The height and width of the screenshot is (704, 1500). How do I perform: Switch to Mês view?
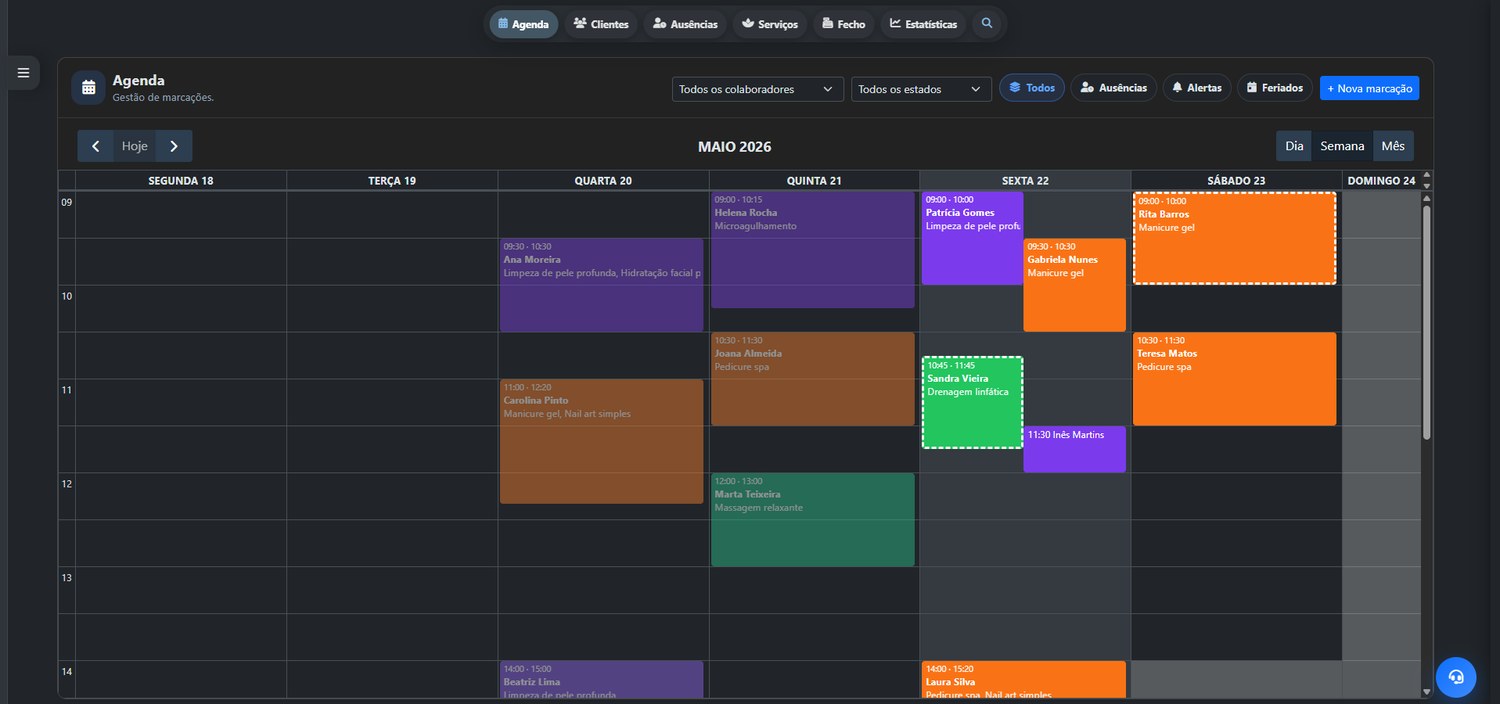pos(1393,146)
